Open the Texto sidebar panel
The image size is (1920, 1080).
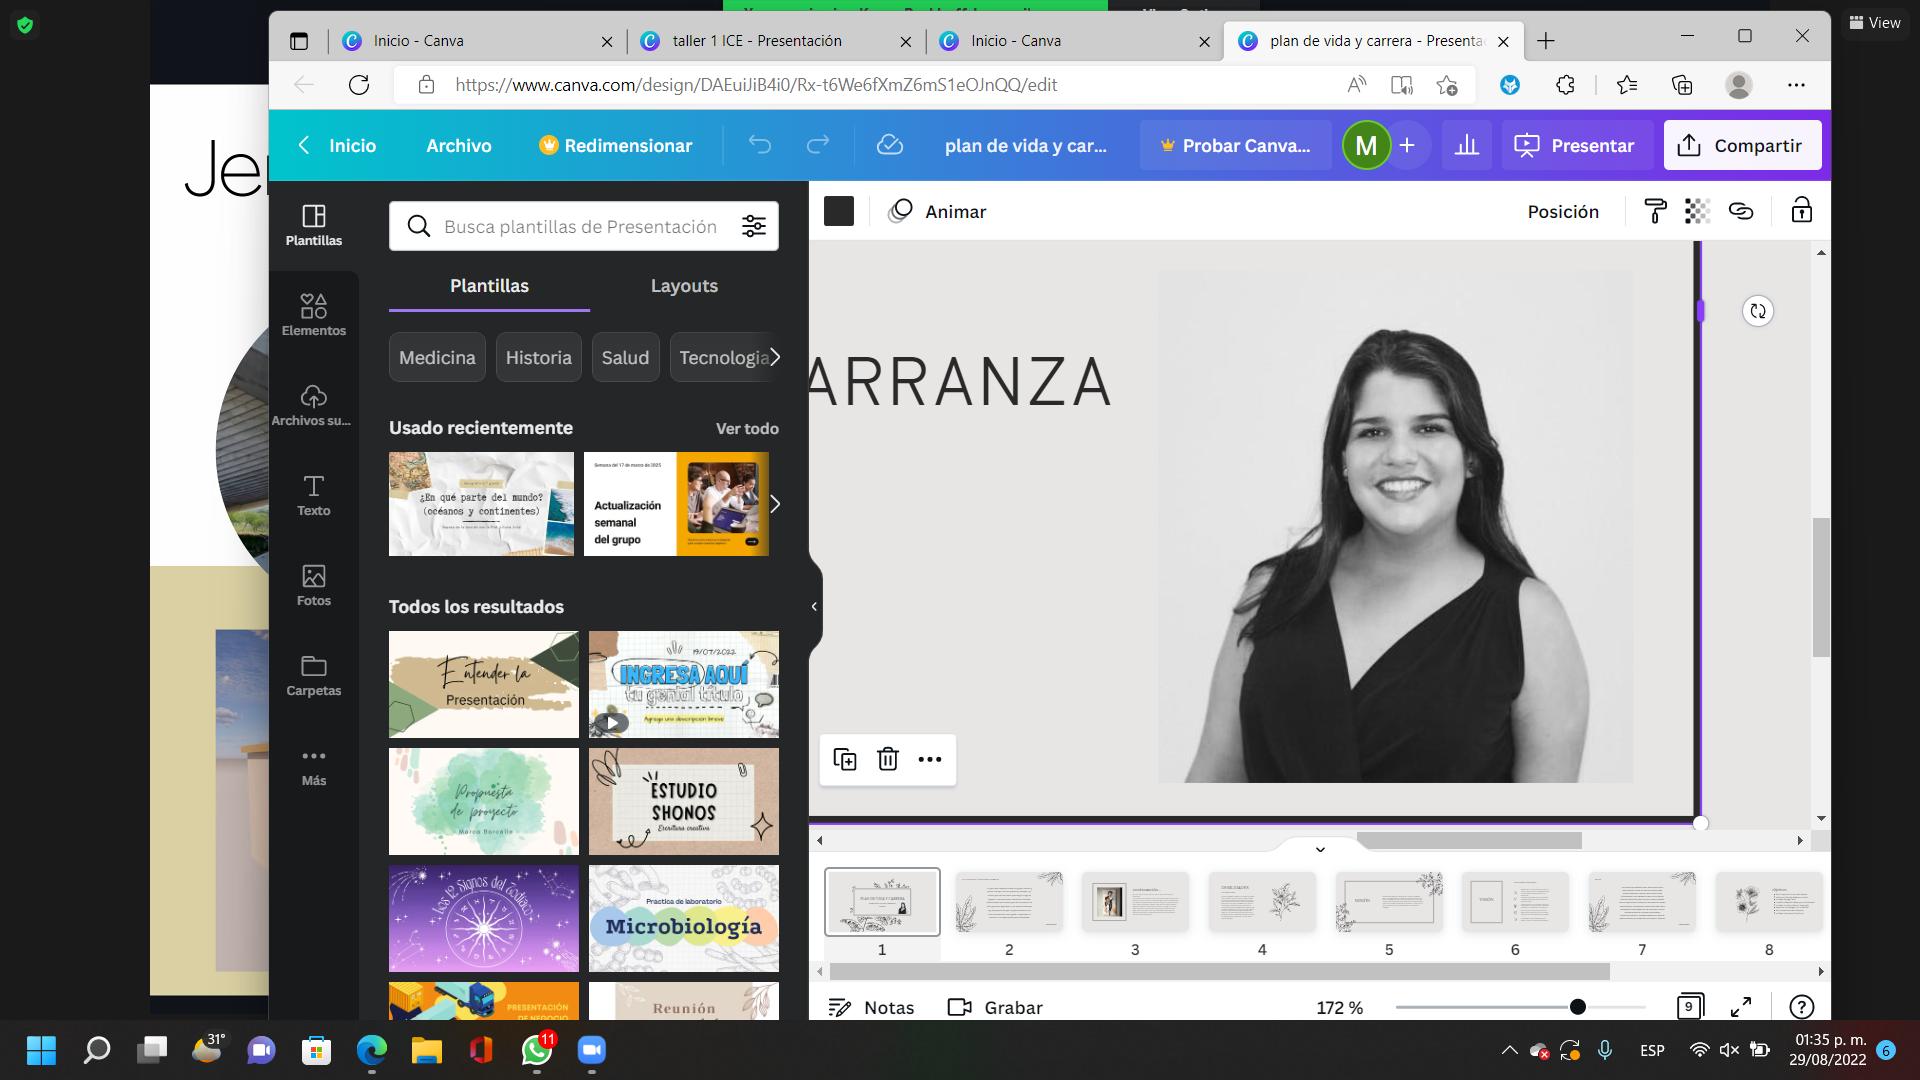coord(313,494)
